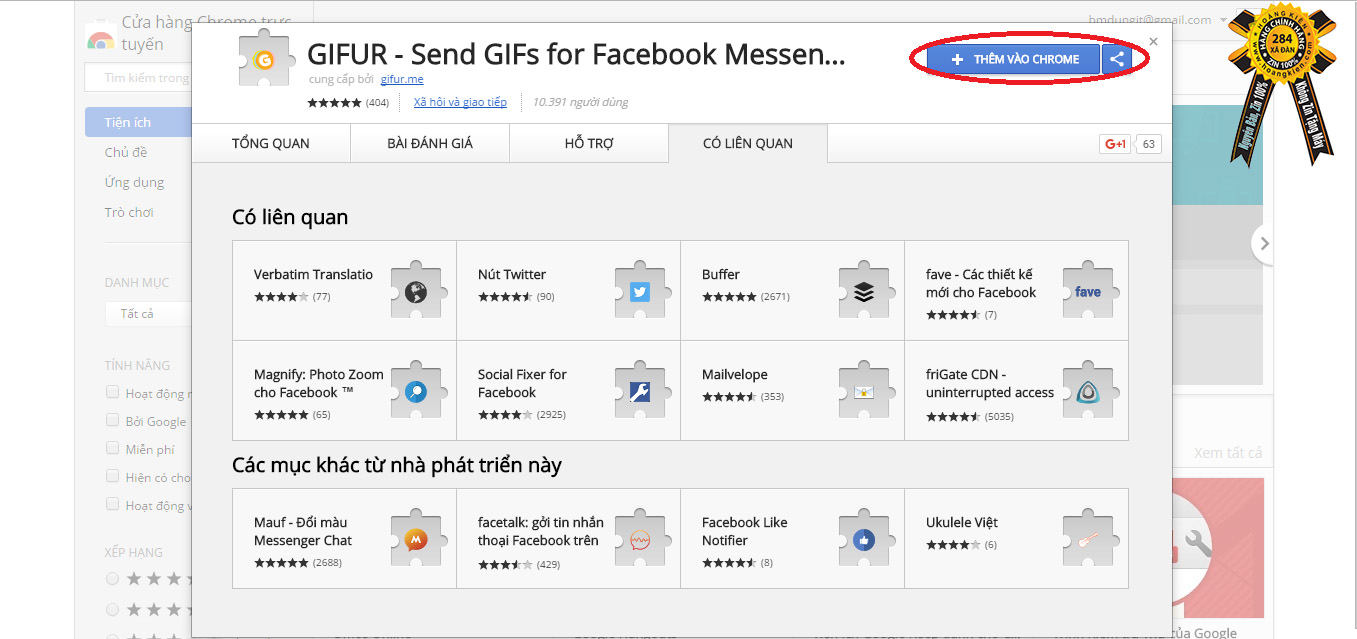The image size is (1357, 639).
Task: Click the friGate CDN icon
Action: coord(1088,391)
